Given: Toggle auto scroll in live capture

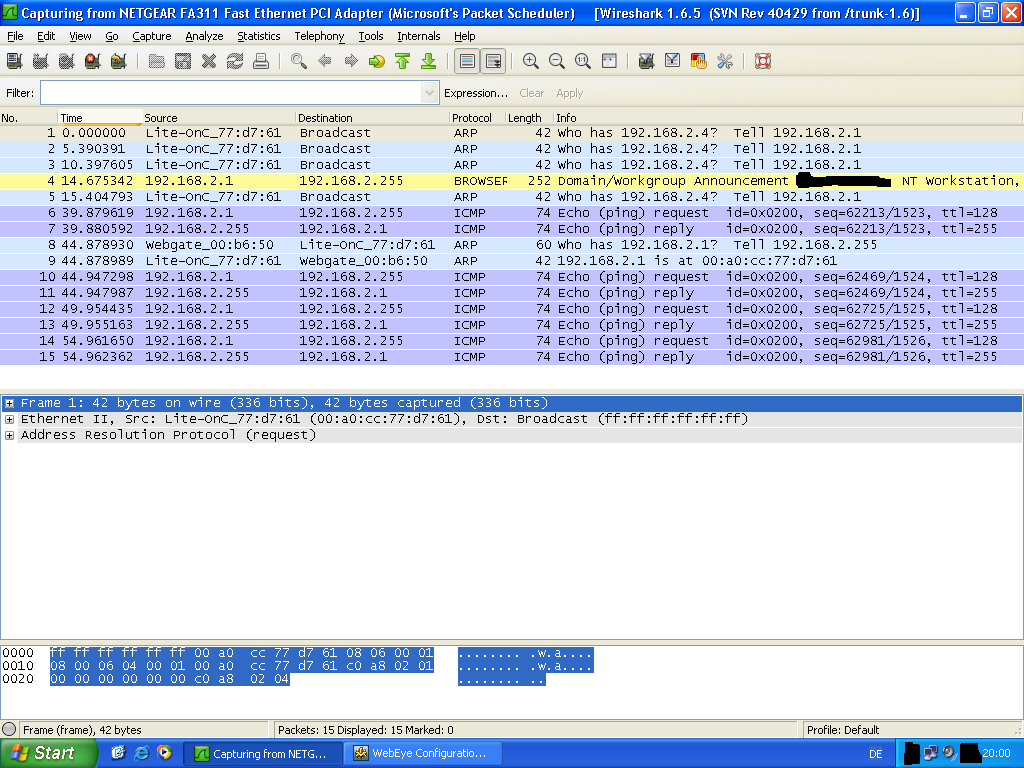Looking at the screenshot, I should [x=494, y=61].
